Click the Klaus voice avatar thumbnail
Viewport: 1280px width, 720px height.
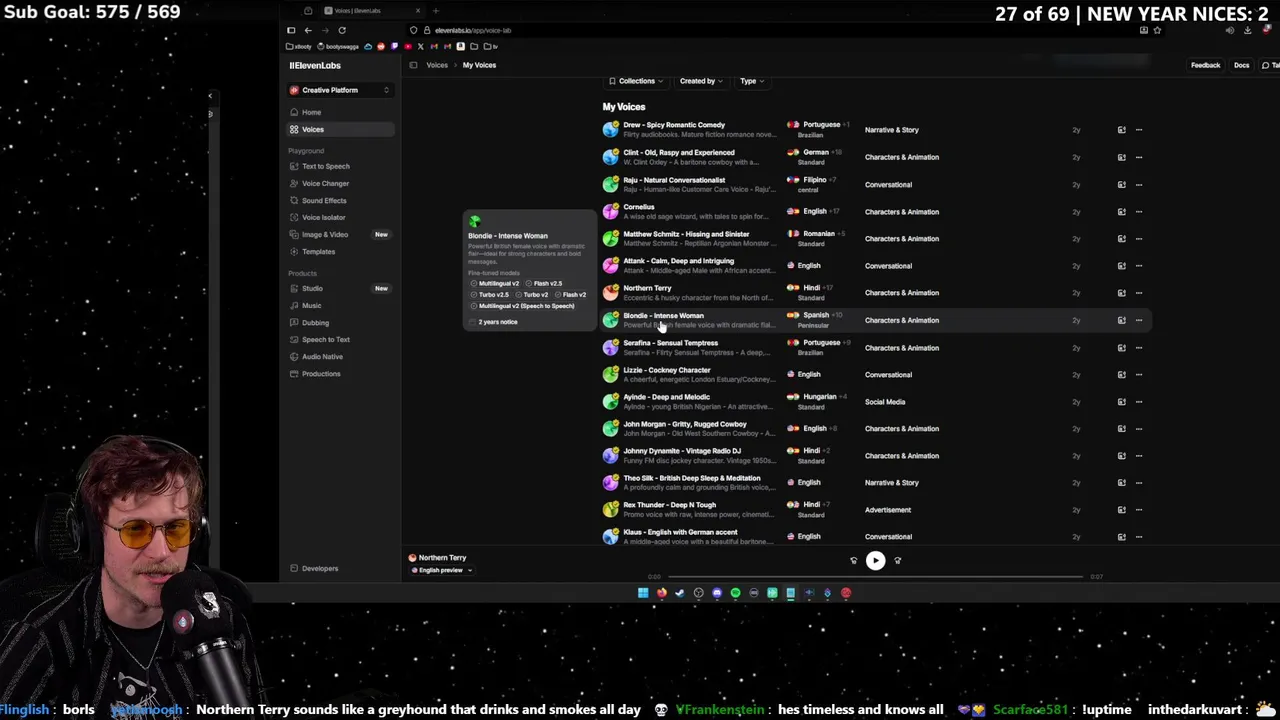610,537
